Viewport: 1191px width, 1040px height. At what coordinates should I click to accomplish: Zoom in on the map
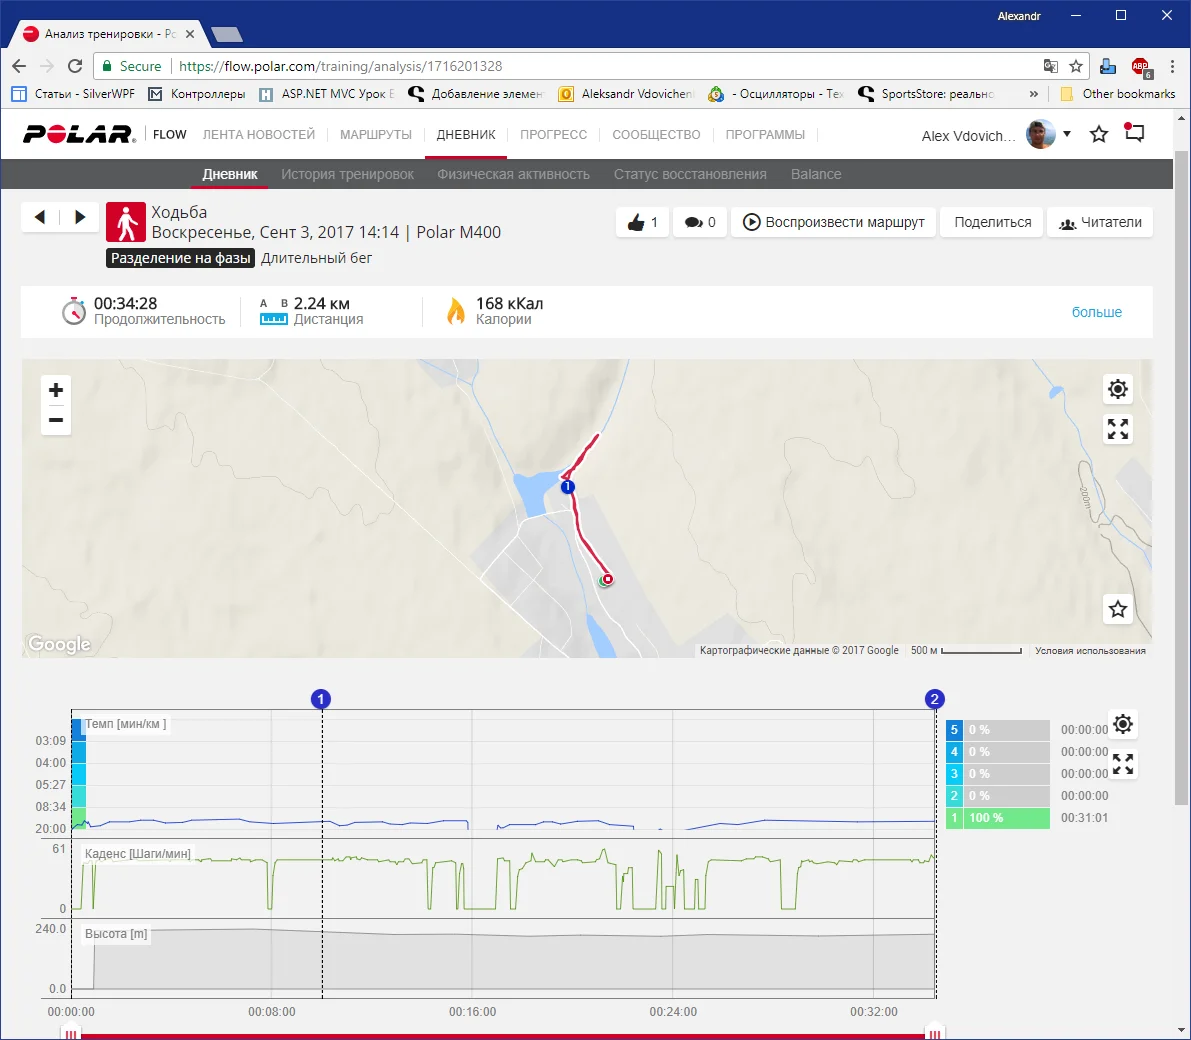tap(56, 390)
